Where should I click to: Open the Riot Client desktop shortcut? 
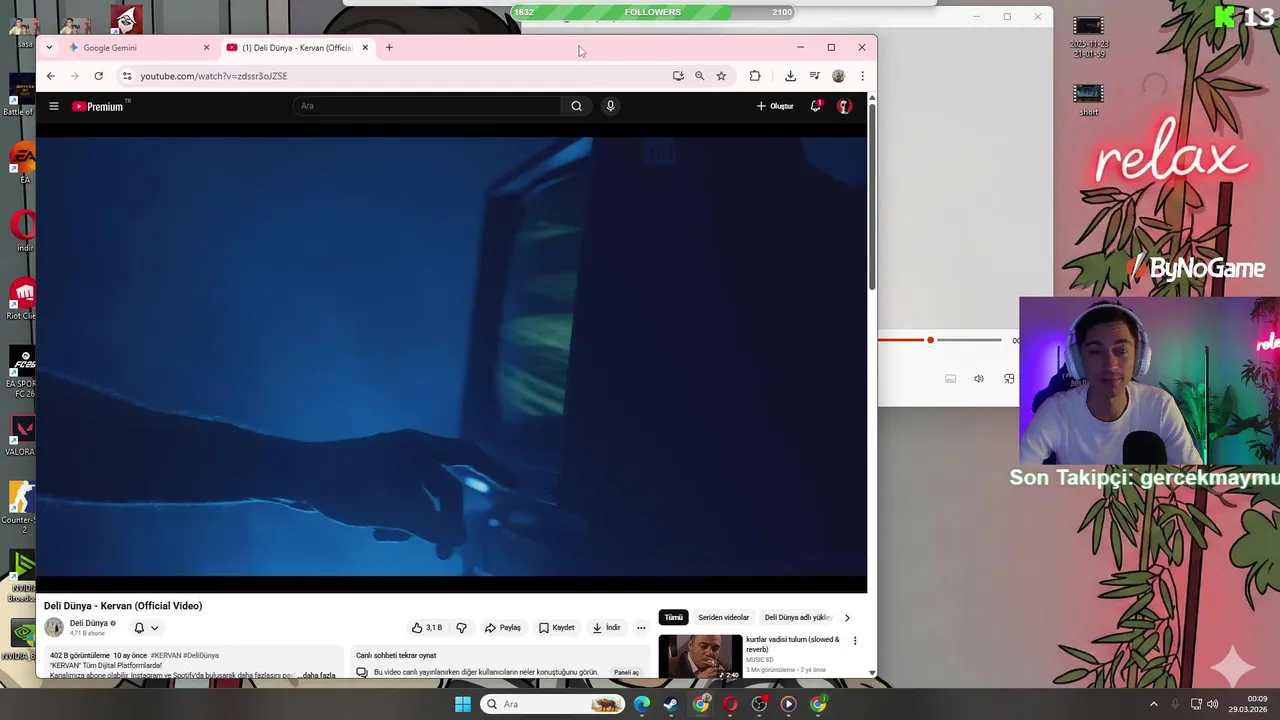(21, 297)
